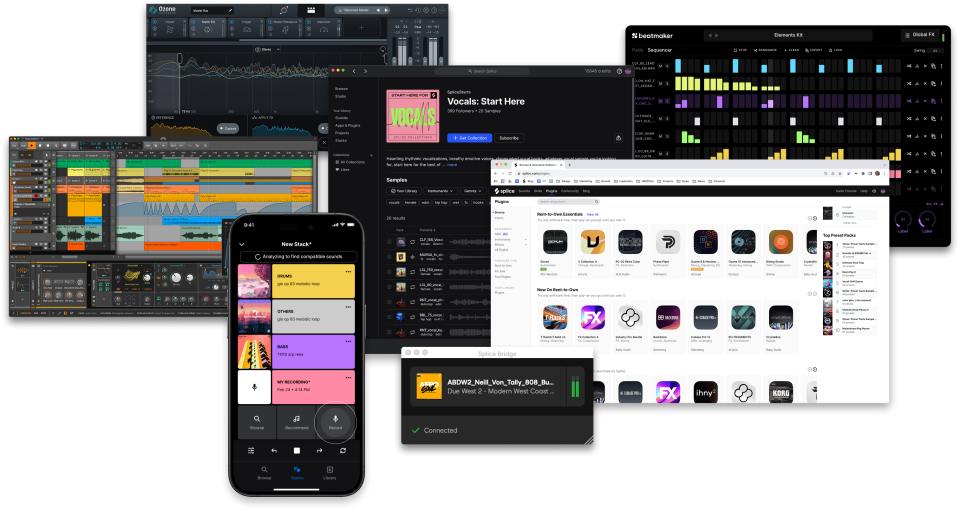The image size is (960, 517).
Task: Click the blue Get Collection button
Action: pos(470,138)
